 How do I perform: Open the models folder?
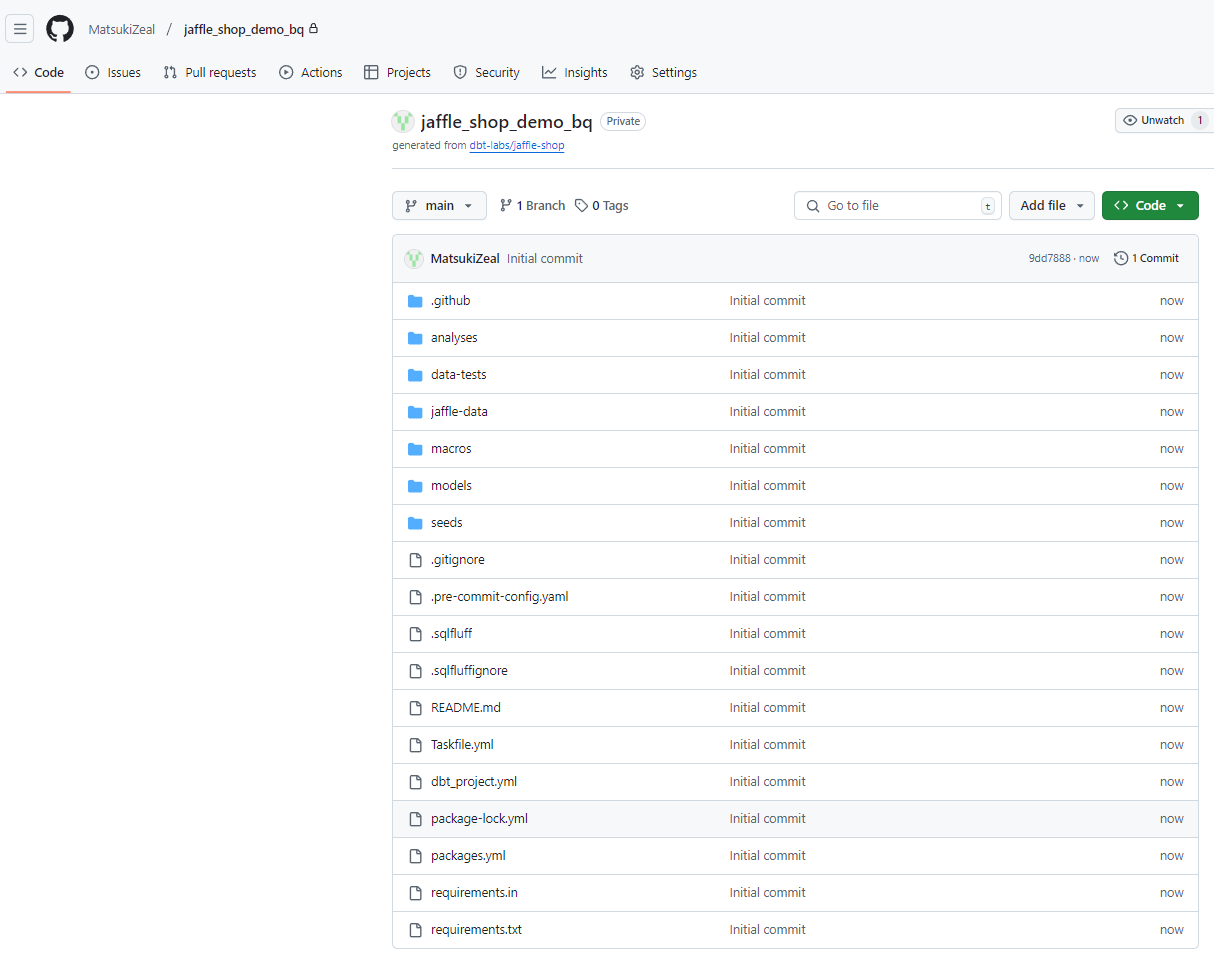coord(452,485)
